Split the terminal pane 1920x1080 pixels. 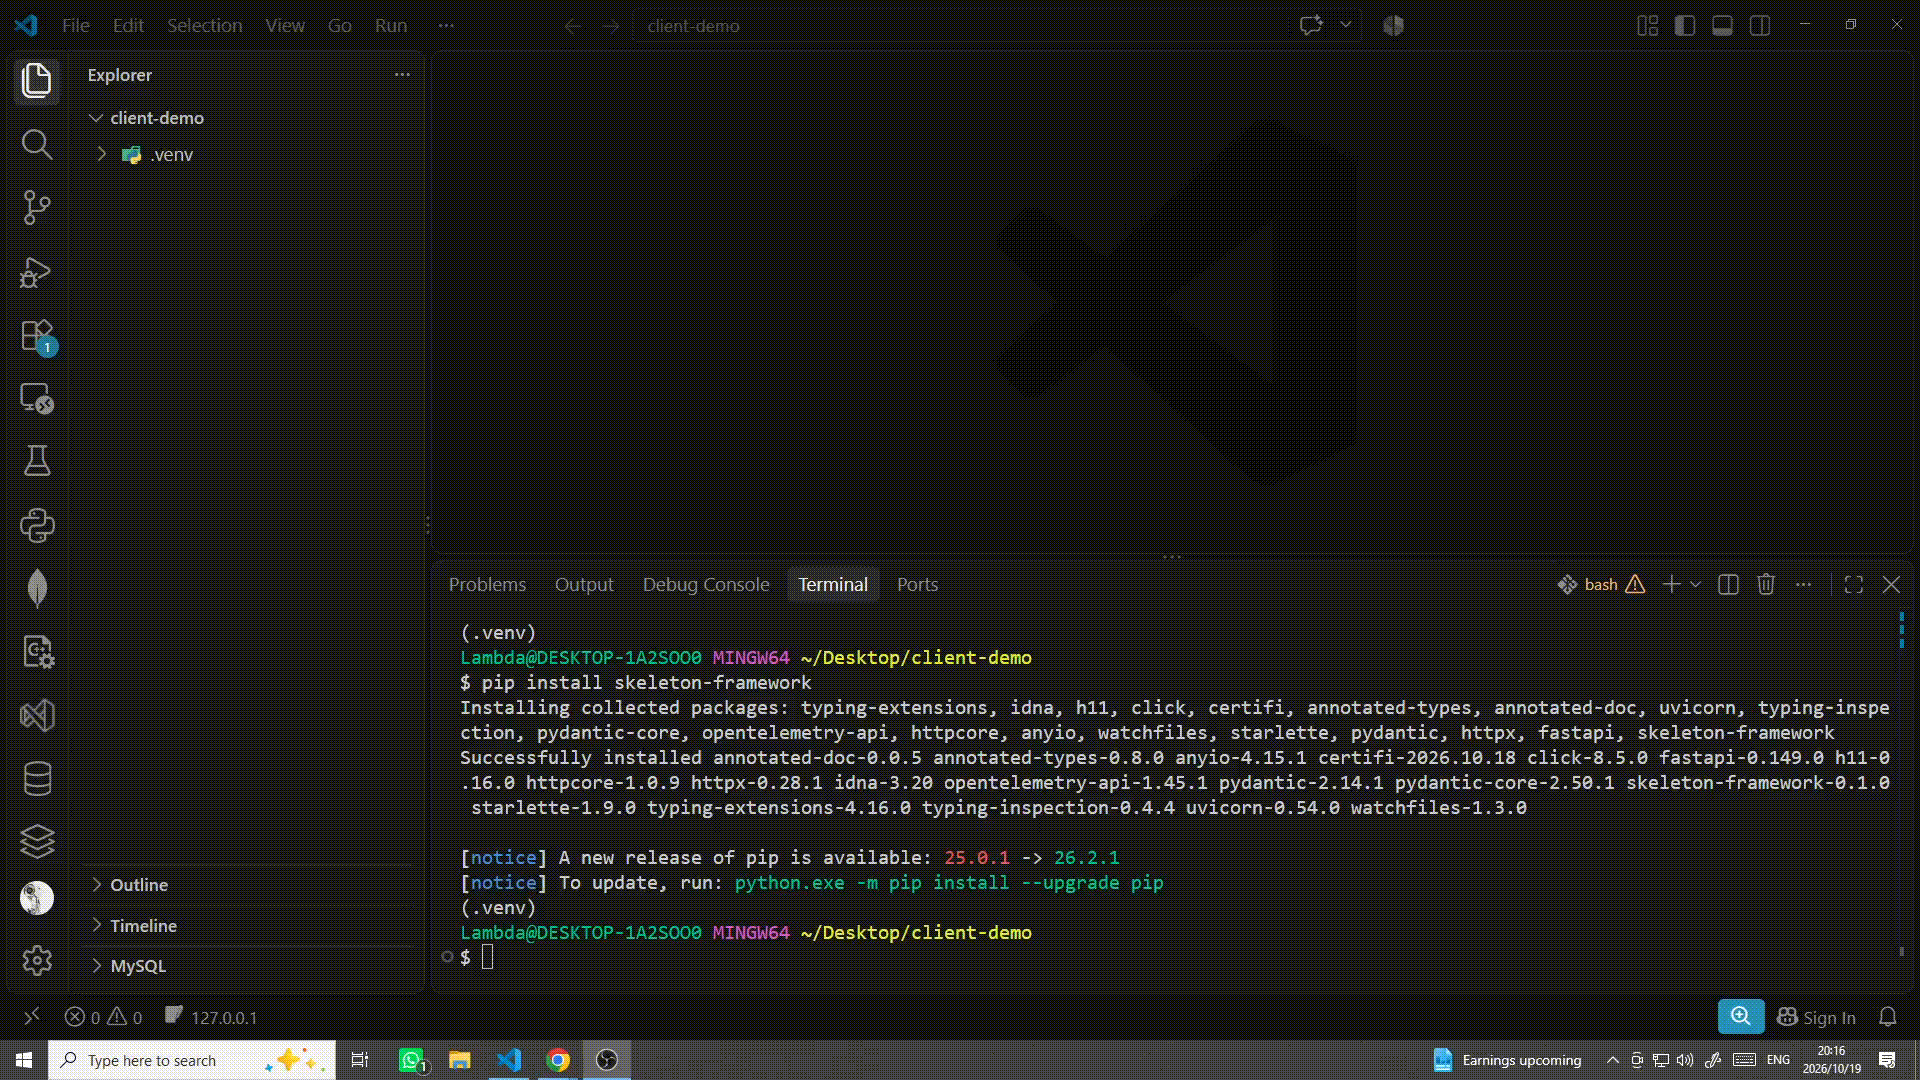click(x=1728, y=585)
